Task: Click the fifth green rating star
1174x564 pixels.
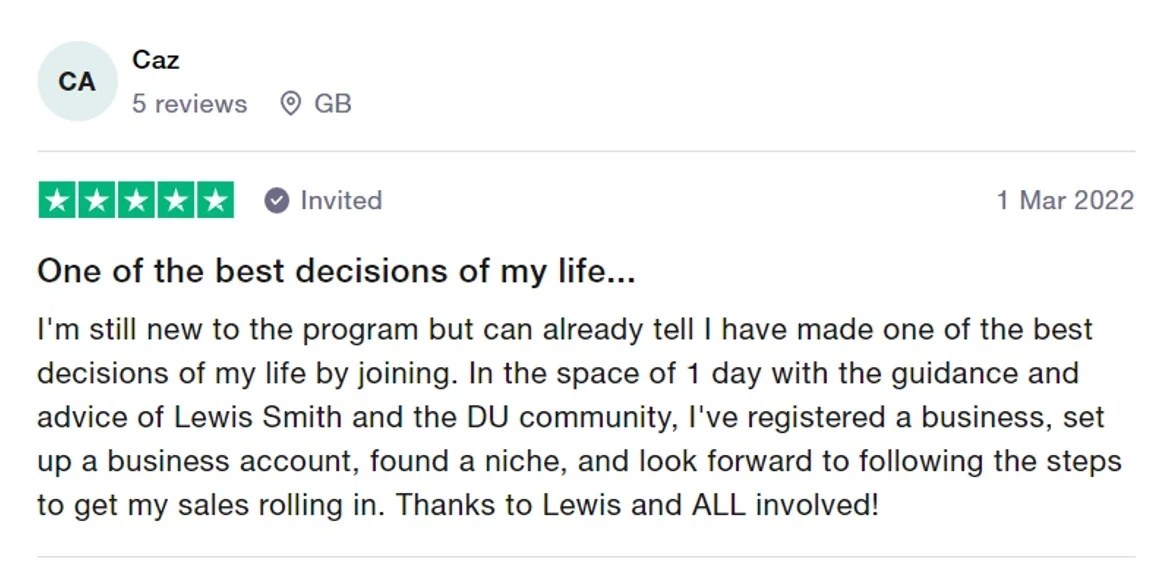Action: tap(214, 200)
